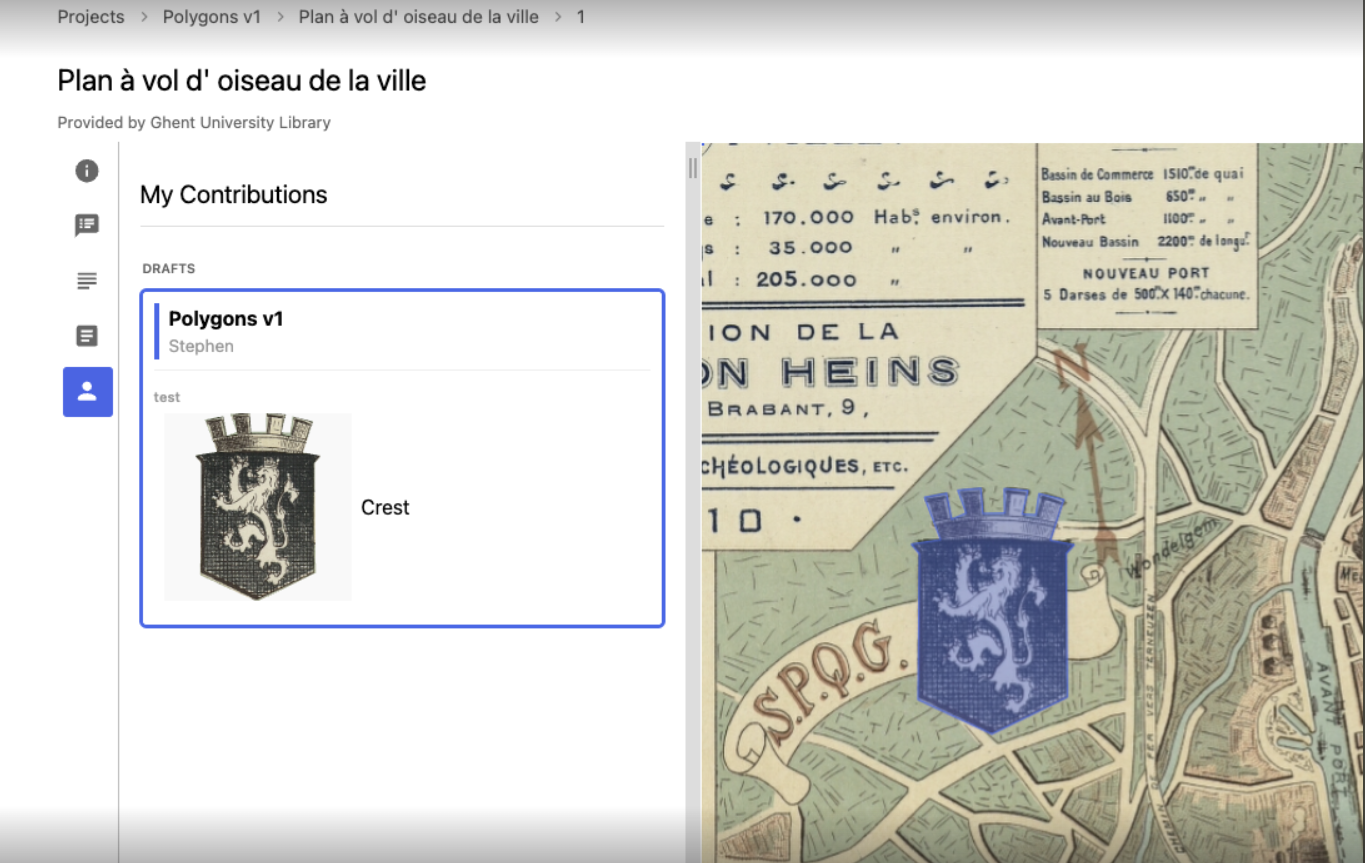Screen dimensions: 1365x863
Task: Click the 'DRAFTS' section heading
Action: [x=169, y=269]
